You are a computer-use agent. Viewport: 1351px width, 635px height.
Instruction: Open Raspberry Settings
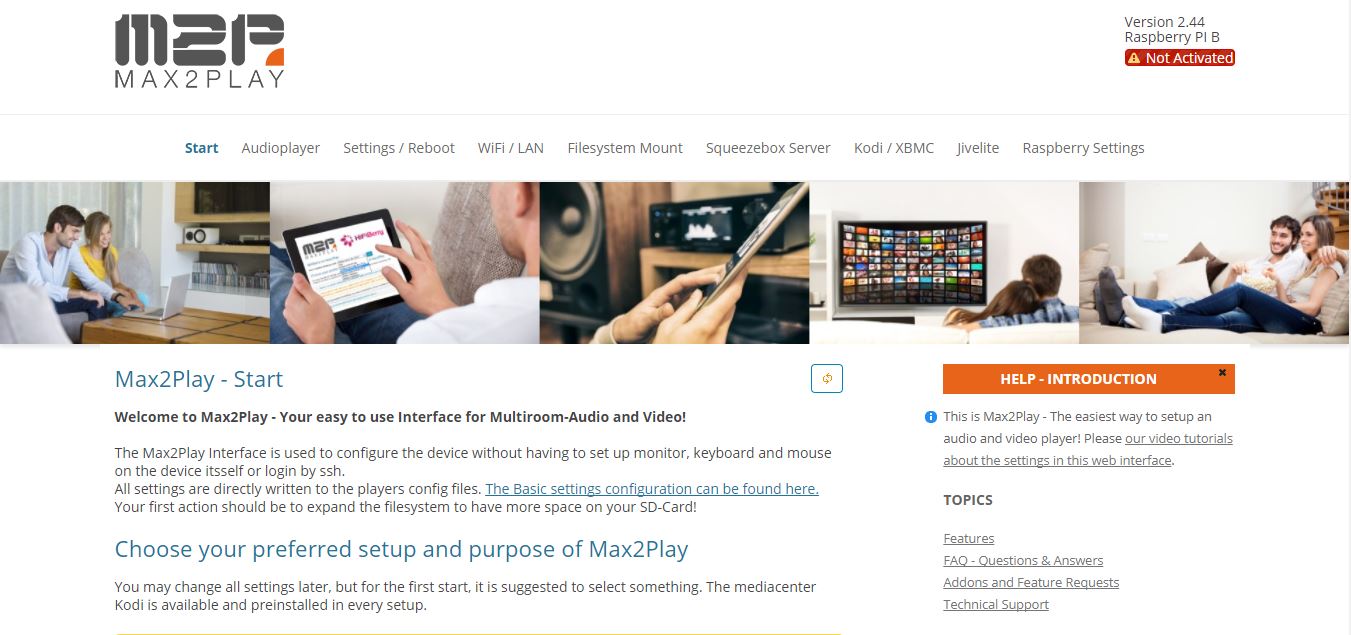(1083, 148)
